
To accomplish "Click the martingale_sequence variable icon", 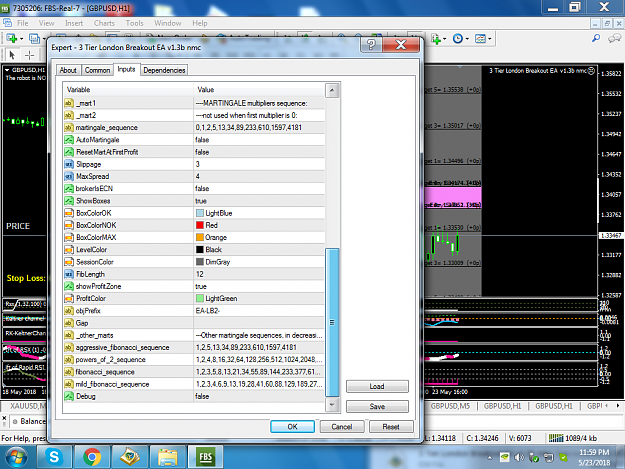I will pyautogui.click(x=69, y=128).
